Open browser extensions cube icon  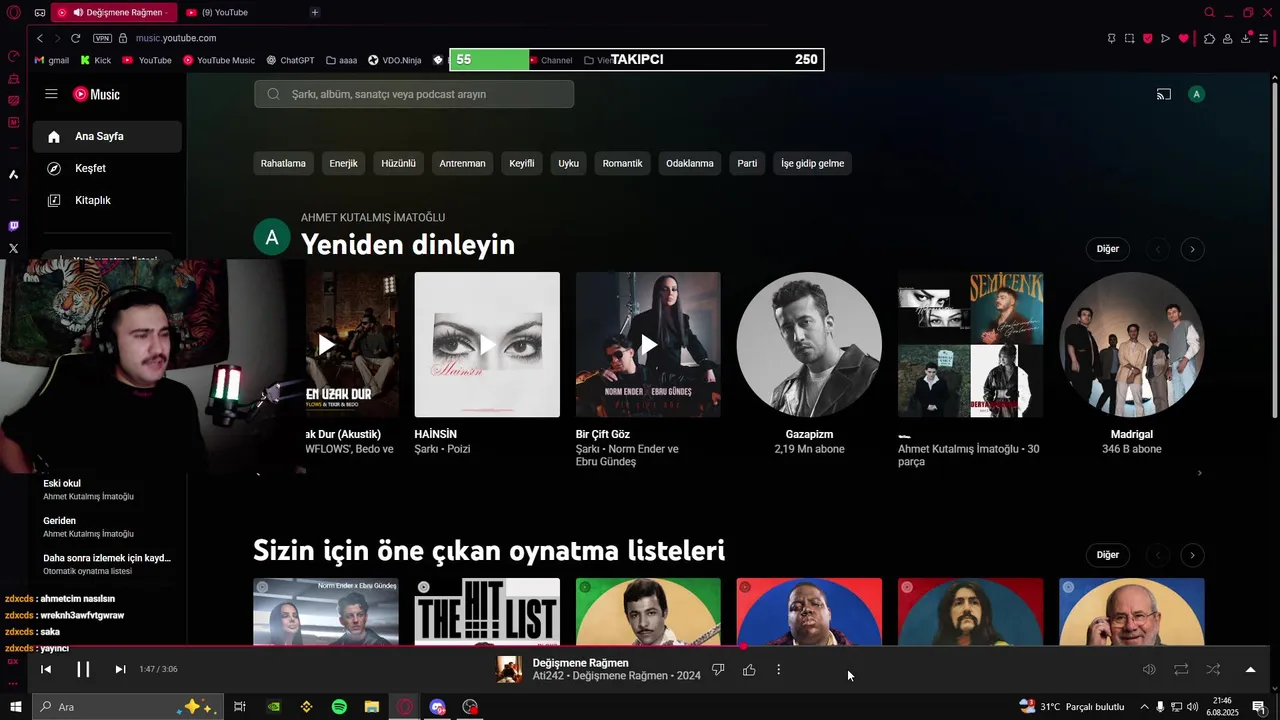point(1209,38)
